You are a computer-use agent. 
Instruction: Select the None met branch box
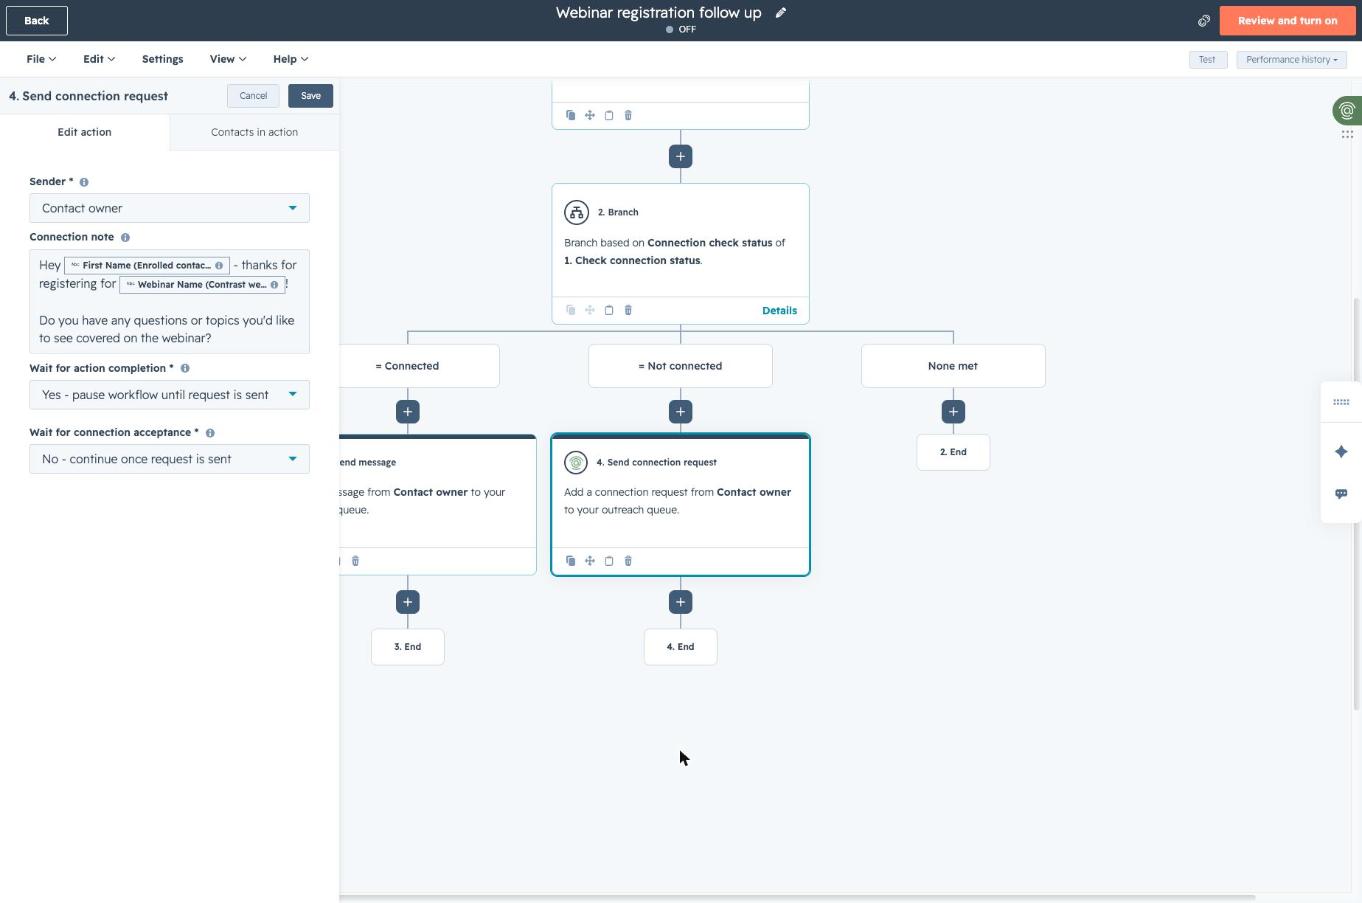(x=953, y=366)
